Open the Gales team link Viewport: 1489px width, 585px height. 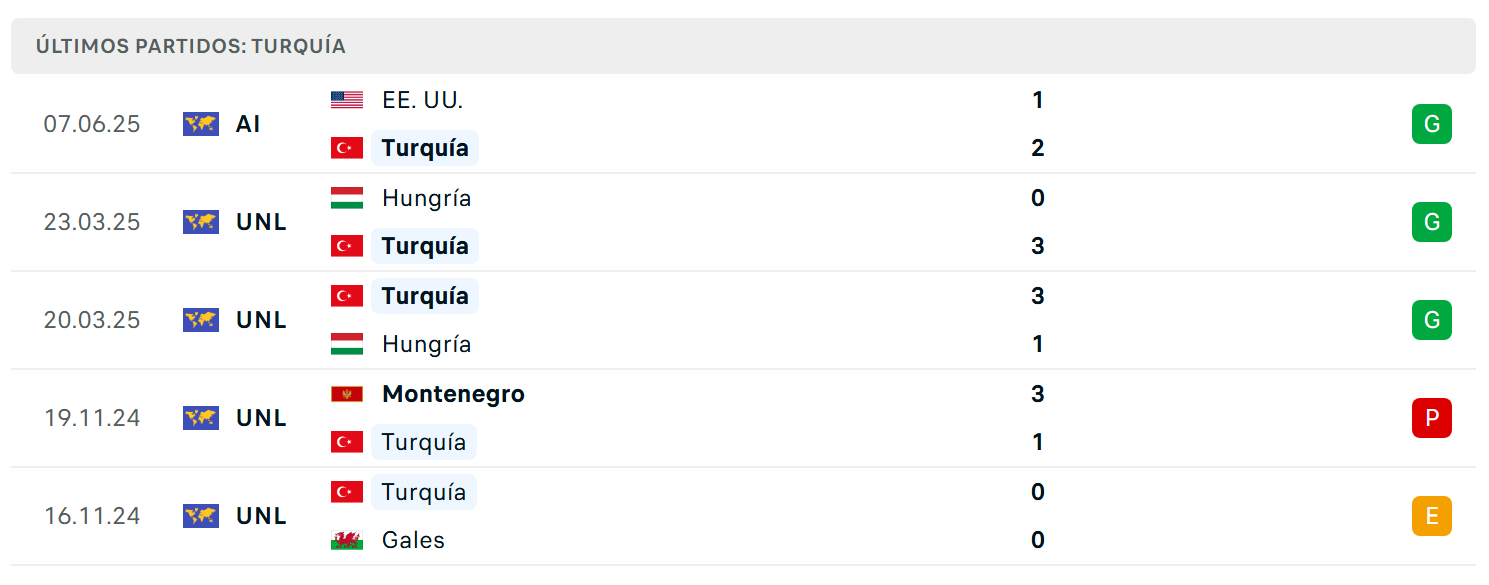[413, 540]
